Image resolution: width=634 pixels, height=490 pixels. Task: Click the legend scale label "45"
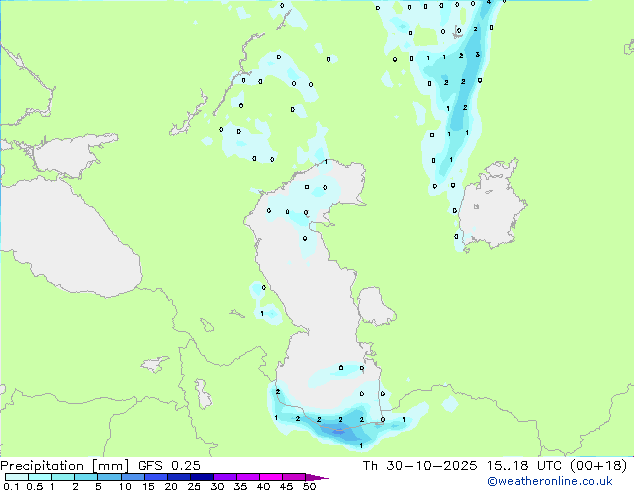point(286,486)
